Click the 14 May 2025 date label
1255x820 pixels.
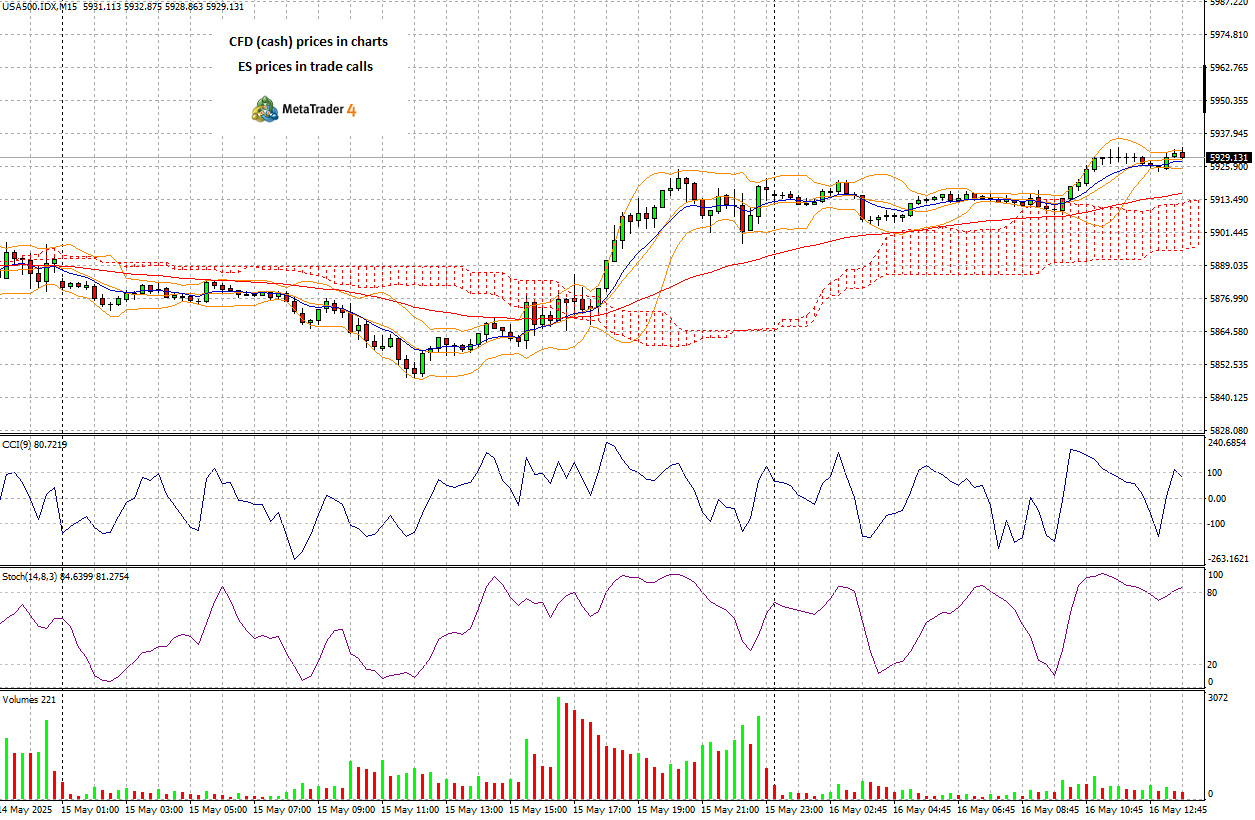26,809
